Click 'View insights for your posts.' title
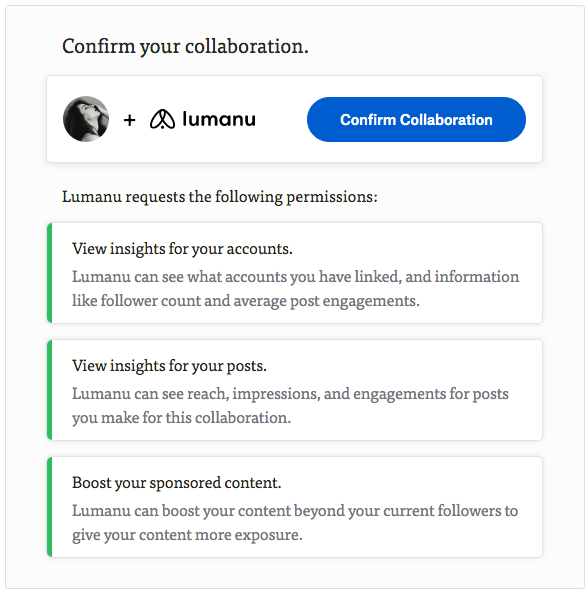585x589 pixels. [169, 366]
